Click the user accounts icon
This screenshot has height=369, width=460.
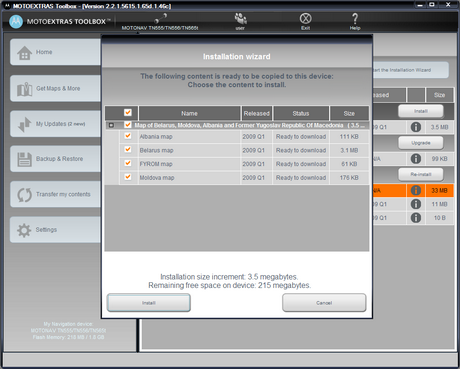pos(240,18)
